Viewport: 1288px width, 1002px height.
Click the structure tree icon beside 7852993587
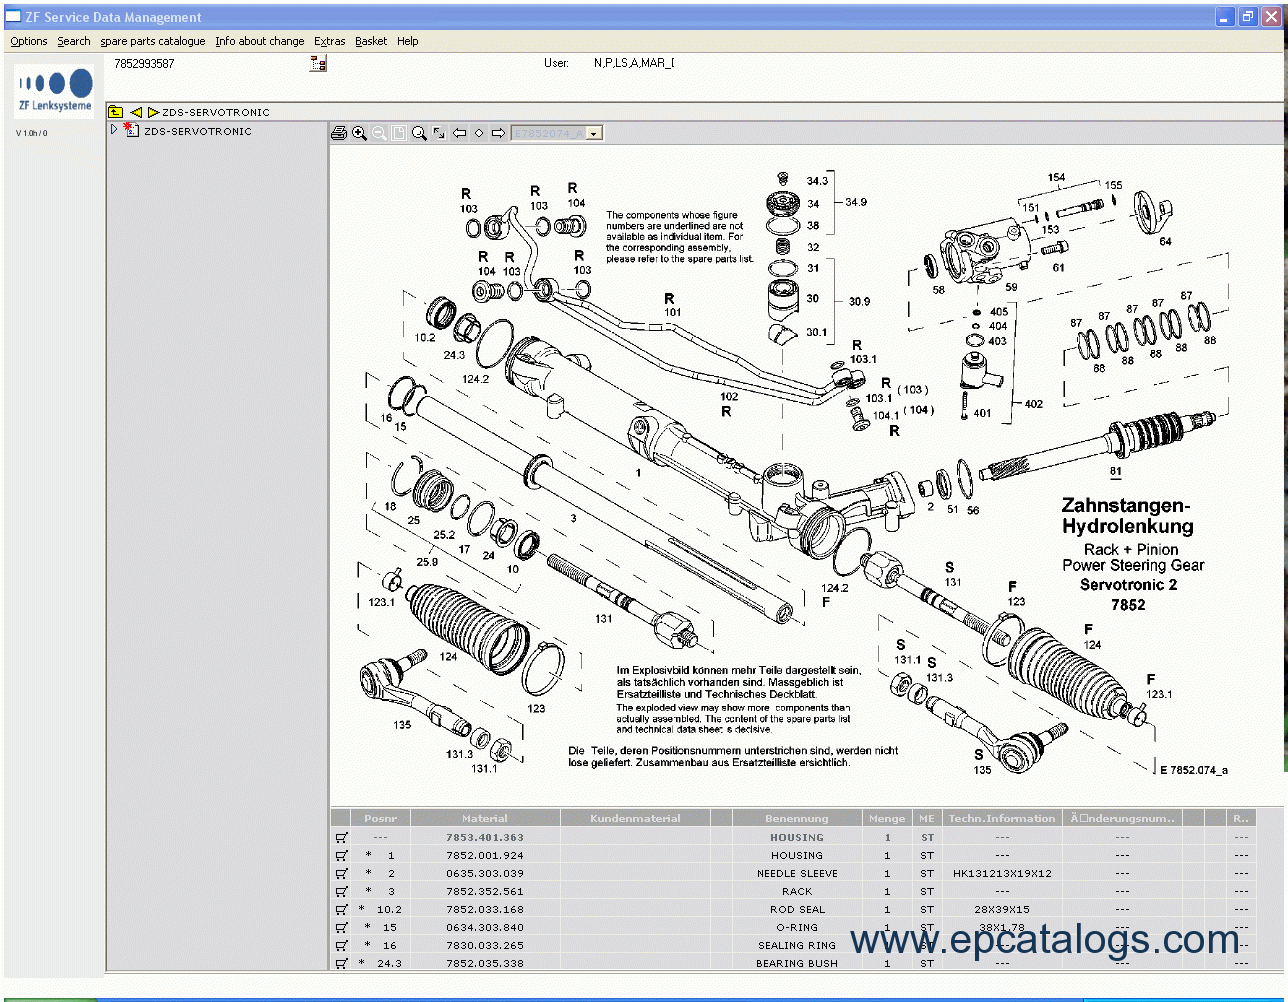pyautogui.click(x=318, y=64)
